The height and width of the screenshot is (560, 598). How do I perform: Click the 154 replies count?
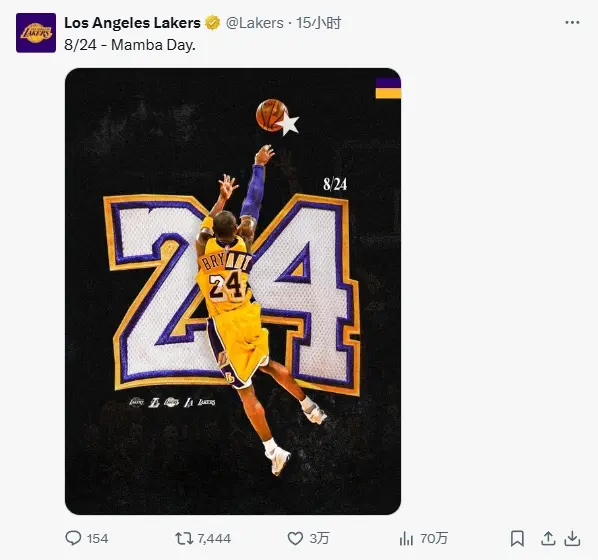[98, 539]
